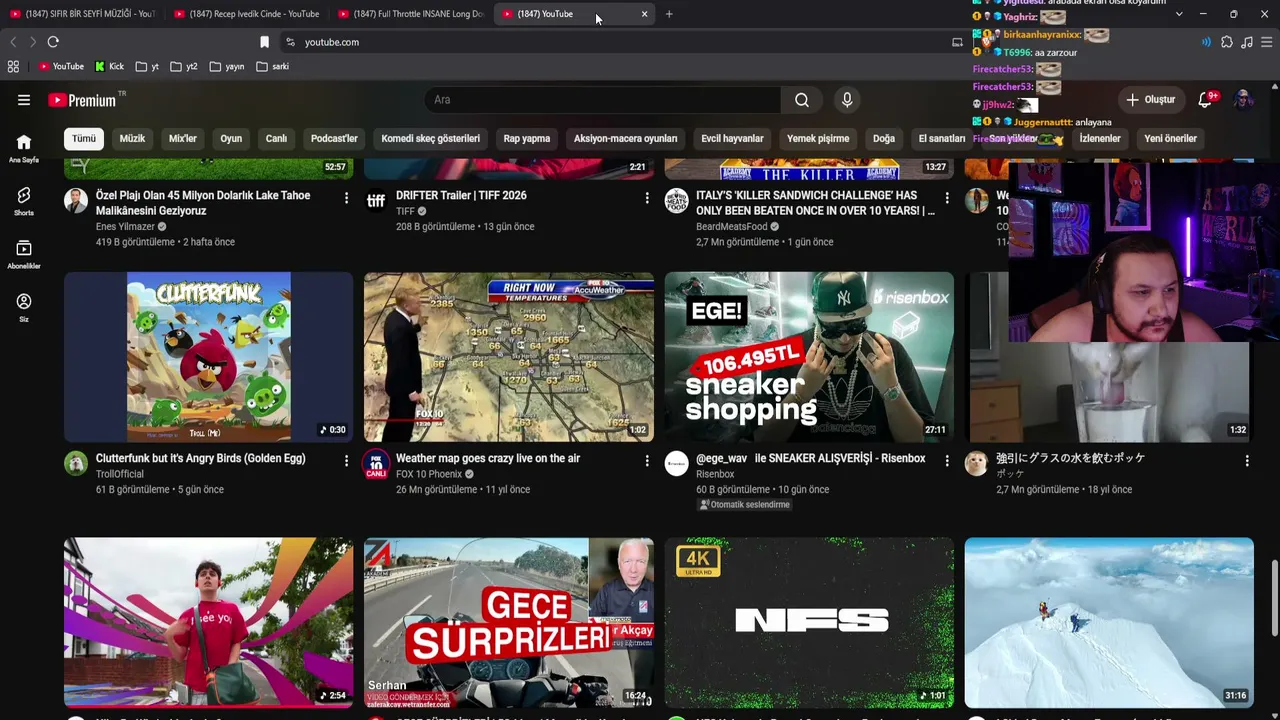Viewport: 1280px width, 720px height.
Task: Click the browser forward arrow
Action: pos(32,42)
